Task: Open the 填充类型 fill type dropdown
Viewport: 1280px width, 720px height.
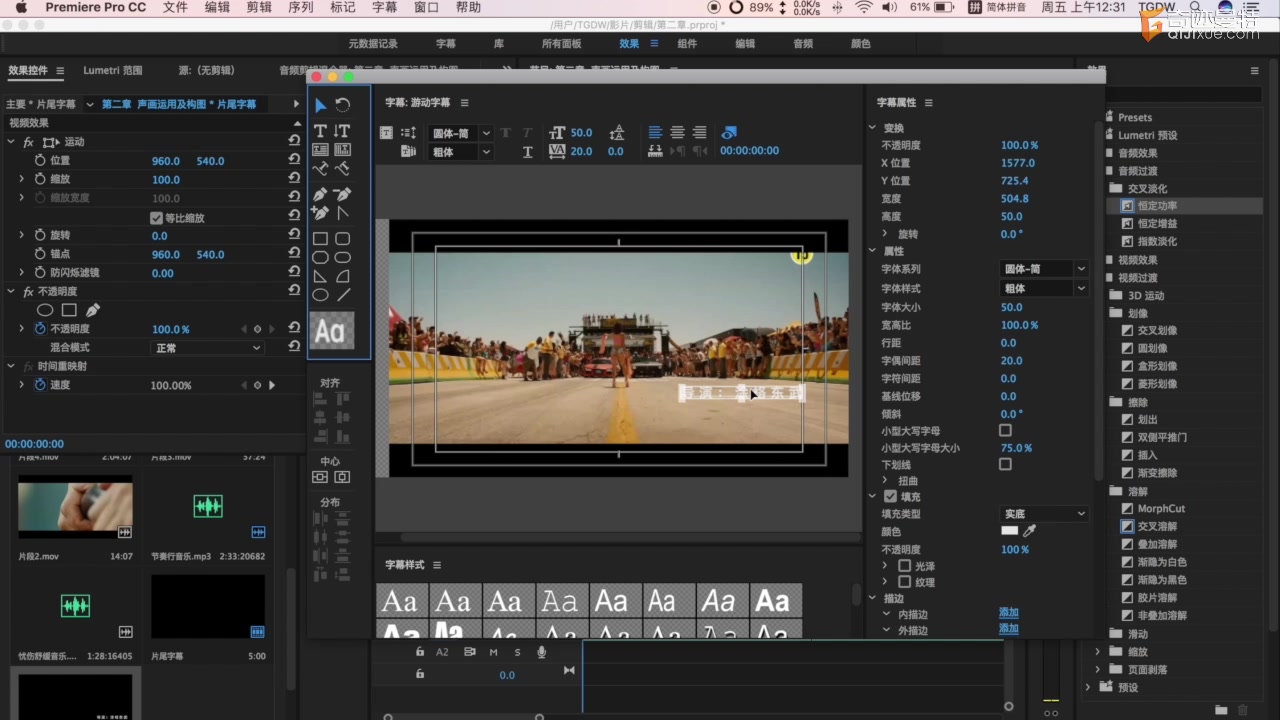Action: pos(1043,514)
